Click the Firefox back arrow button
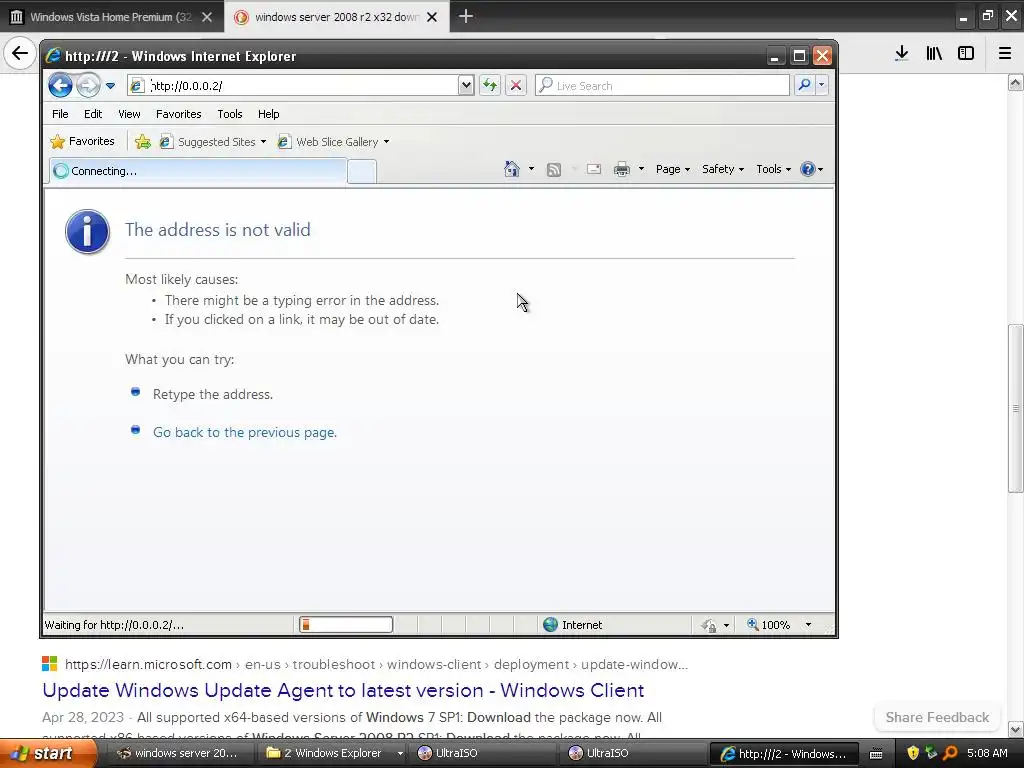Screen dimensions: 1024x768 [20, 53]
